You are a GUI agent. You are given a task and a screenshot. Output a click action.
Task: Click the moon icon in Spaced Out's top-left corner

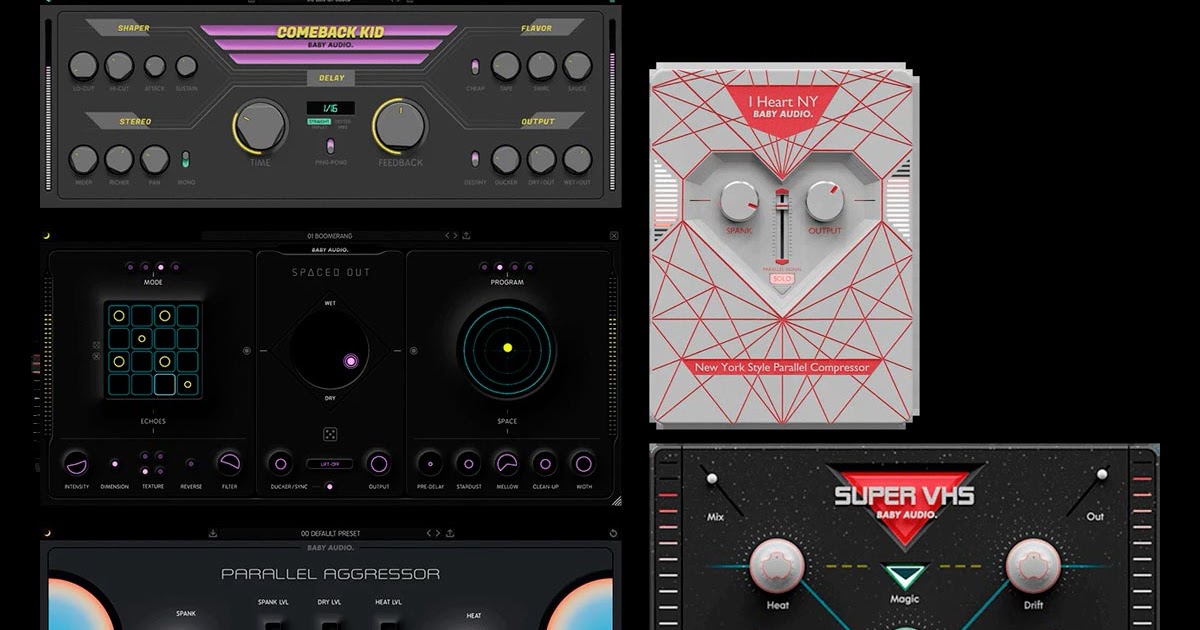click(x=47, y=236)
